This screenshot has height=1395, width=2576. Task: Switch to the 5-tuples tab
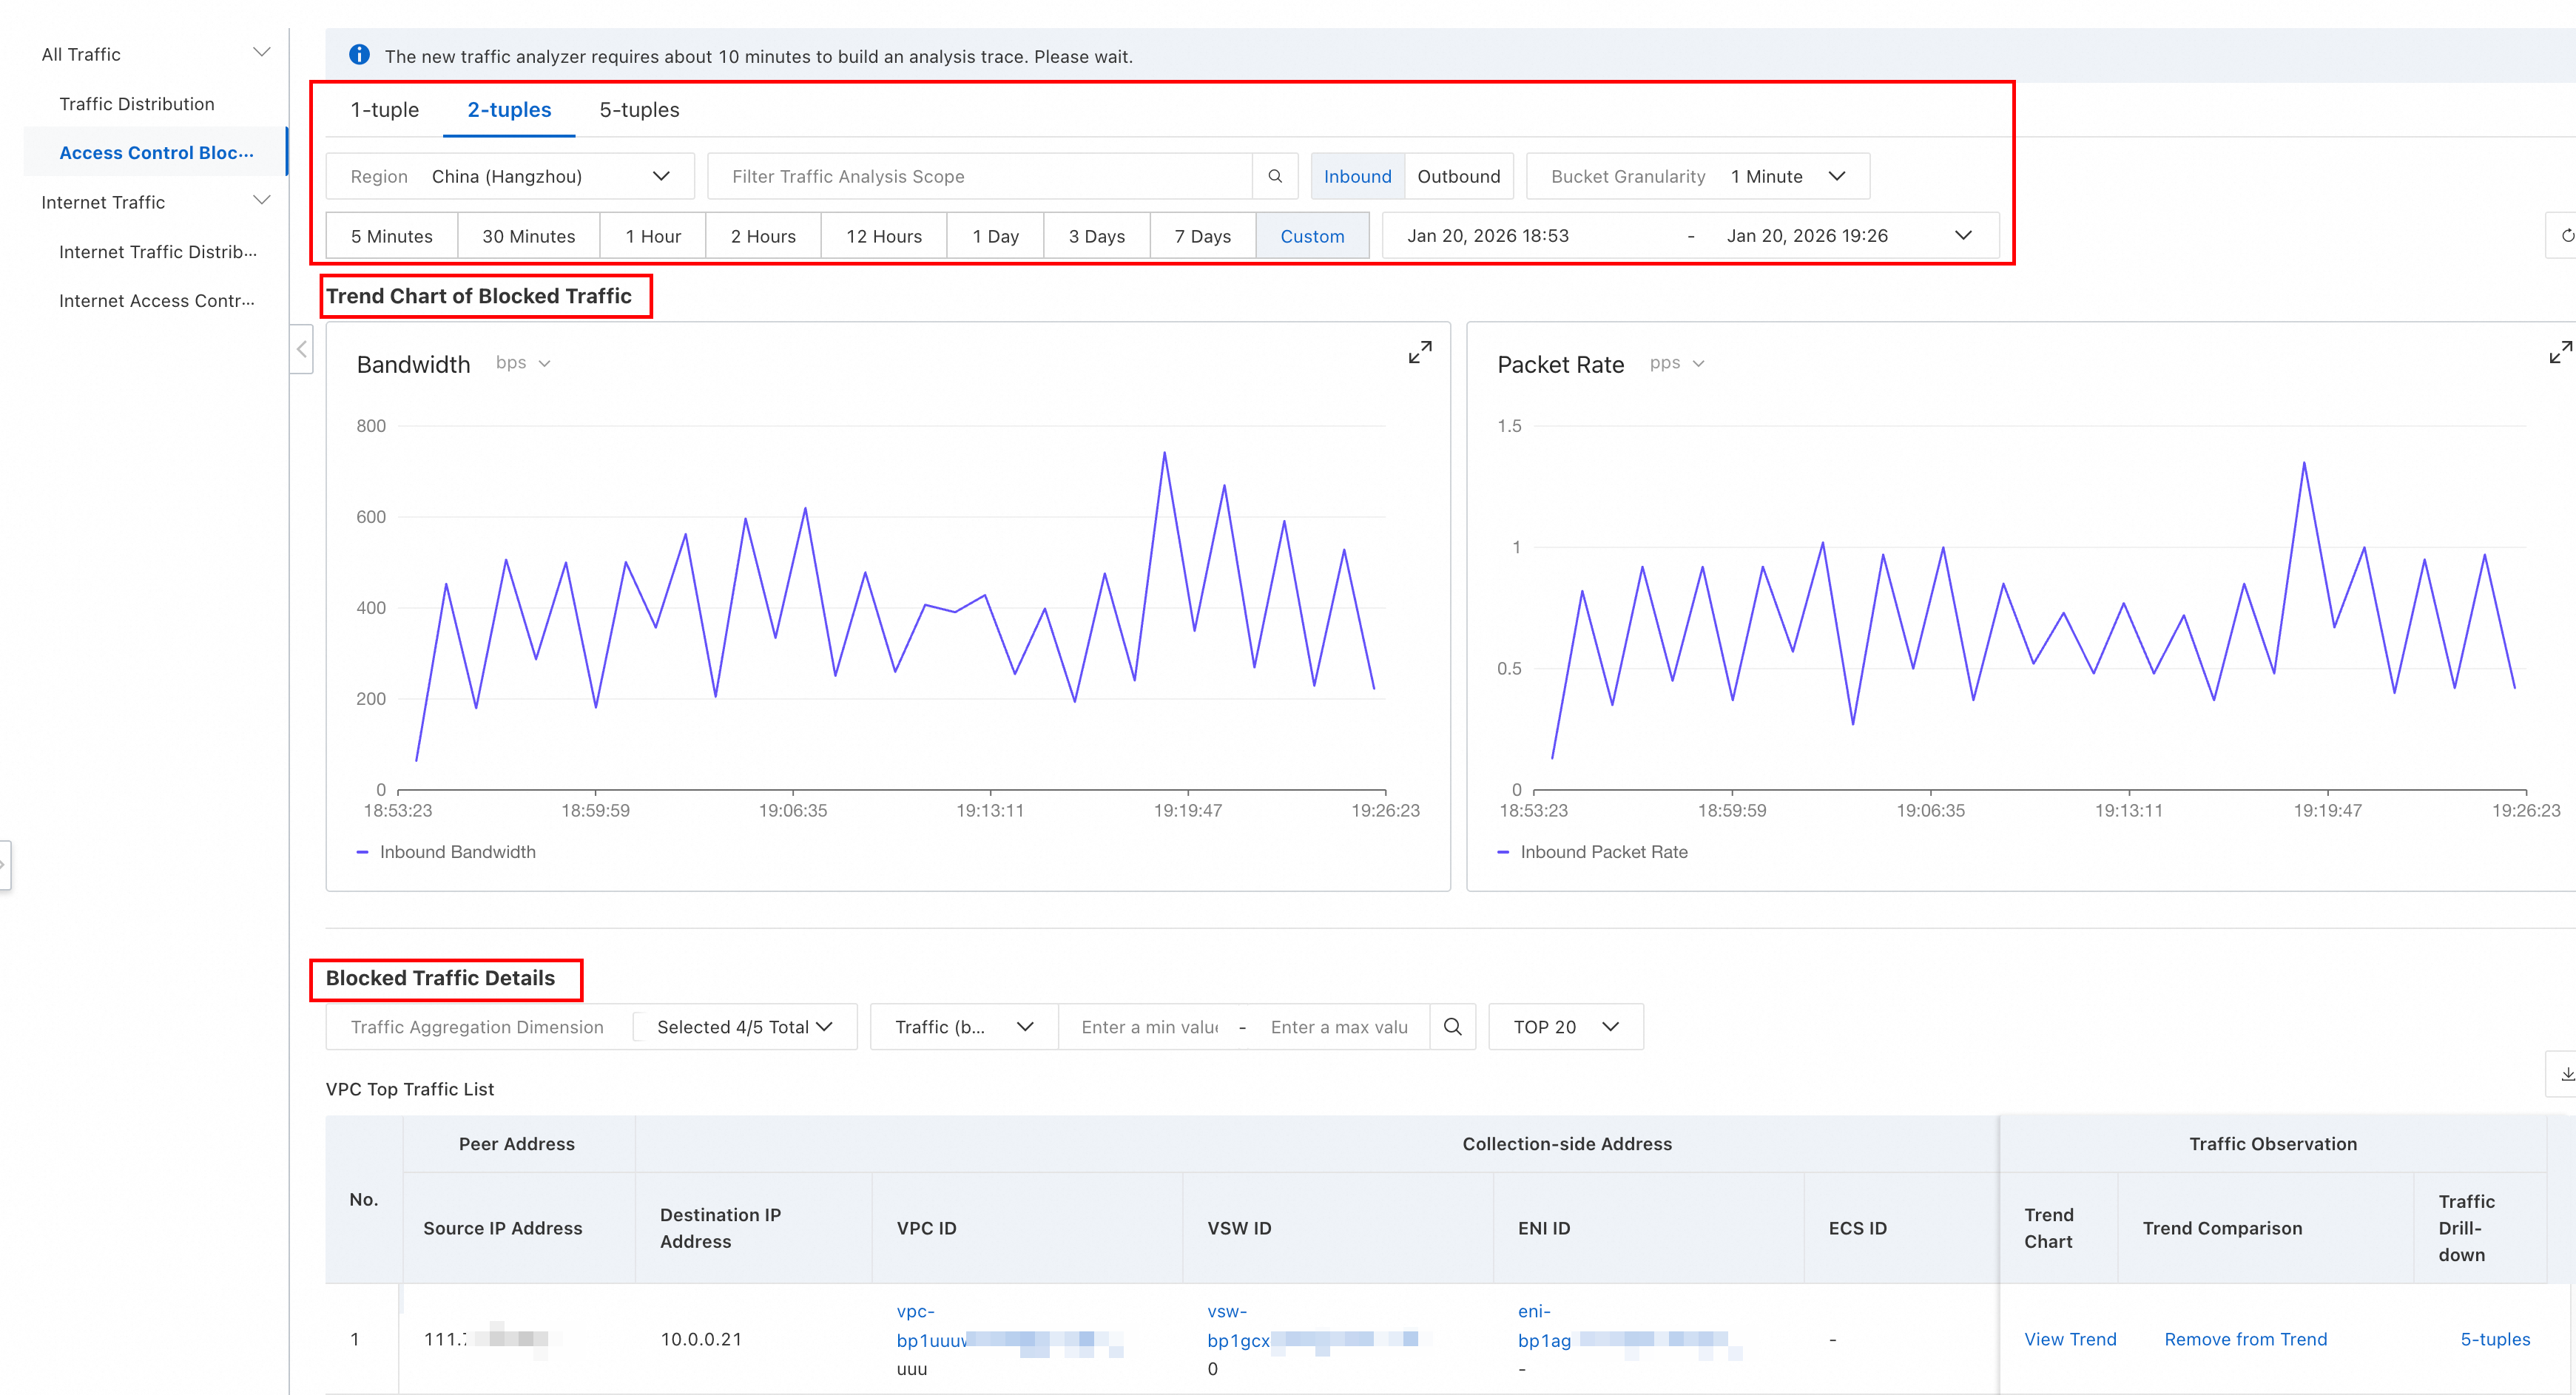click(639, 110)
